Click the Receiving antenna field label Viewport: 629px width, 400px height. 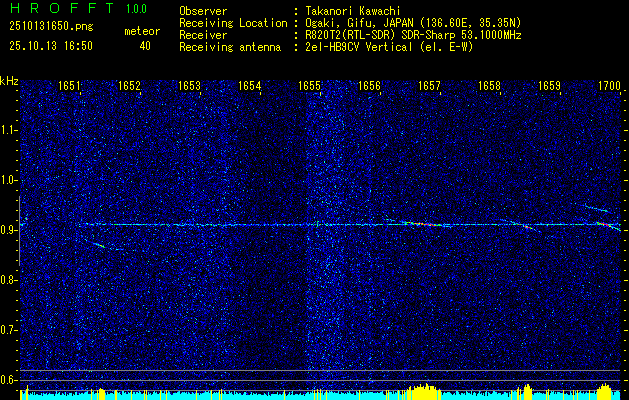(x=230, y=47)
